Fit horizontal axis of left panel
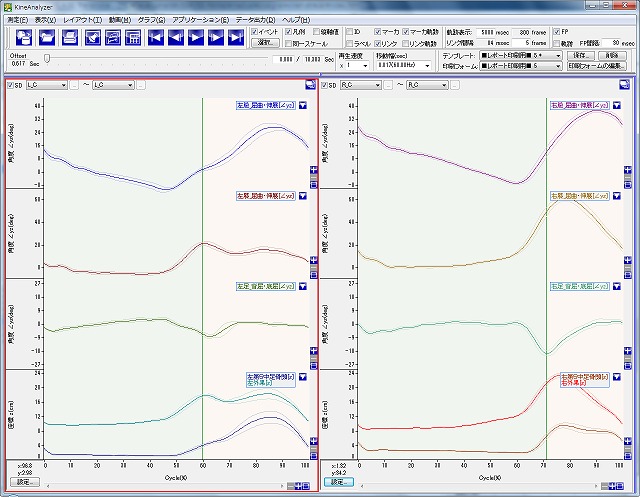The width and height of the screenshot is (640, 497). (306, 486)
